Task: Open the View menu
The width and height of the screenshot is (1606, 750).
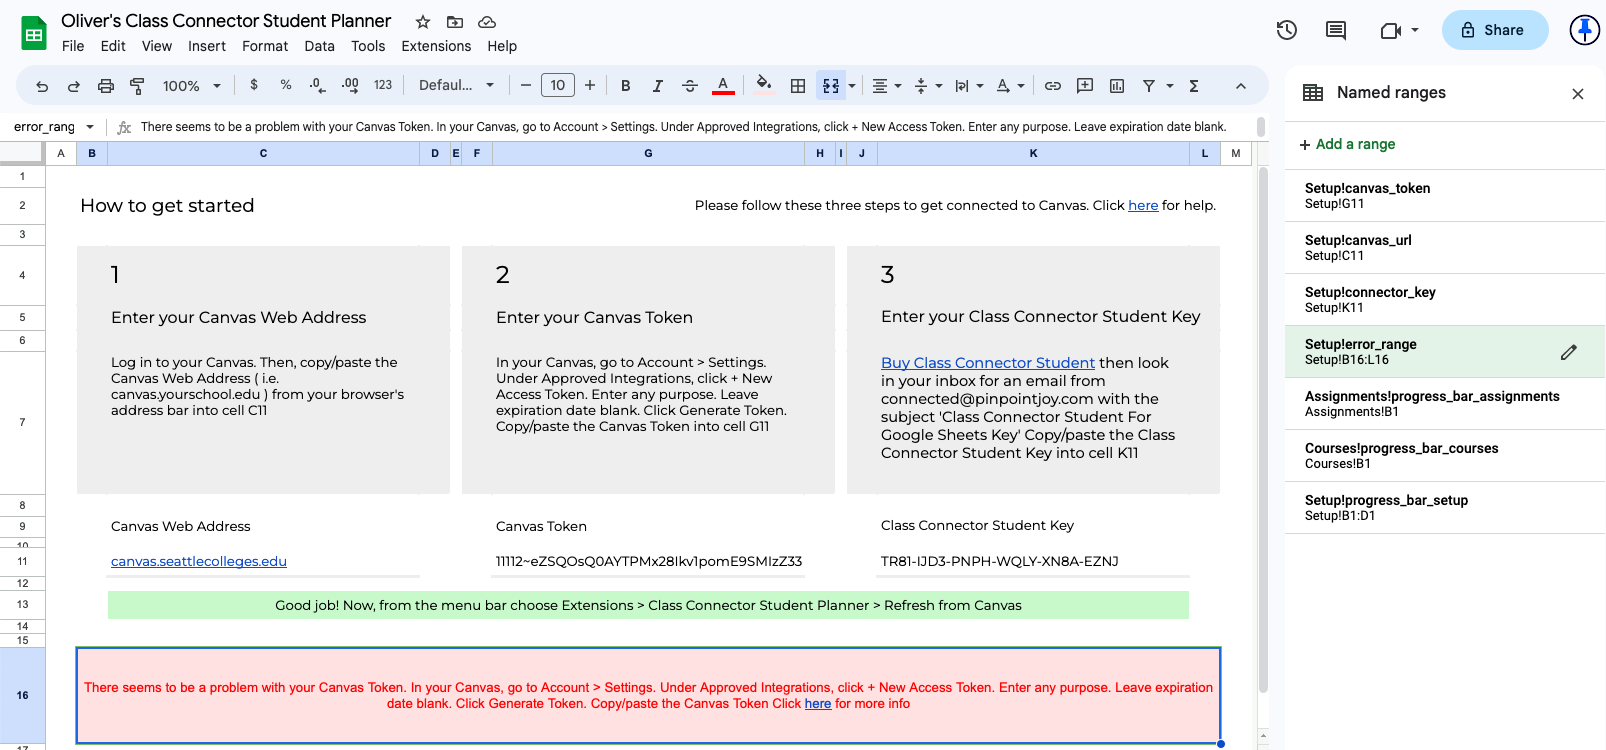Action: 157,46
